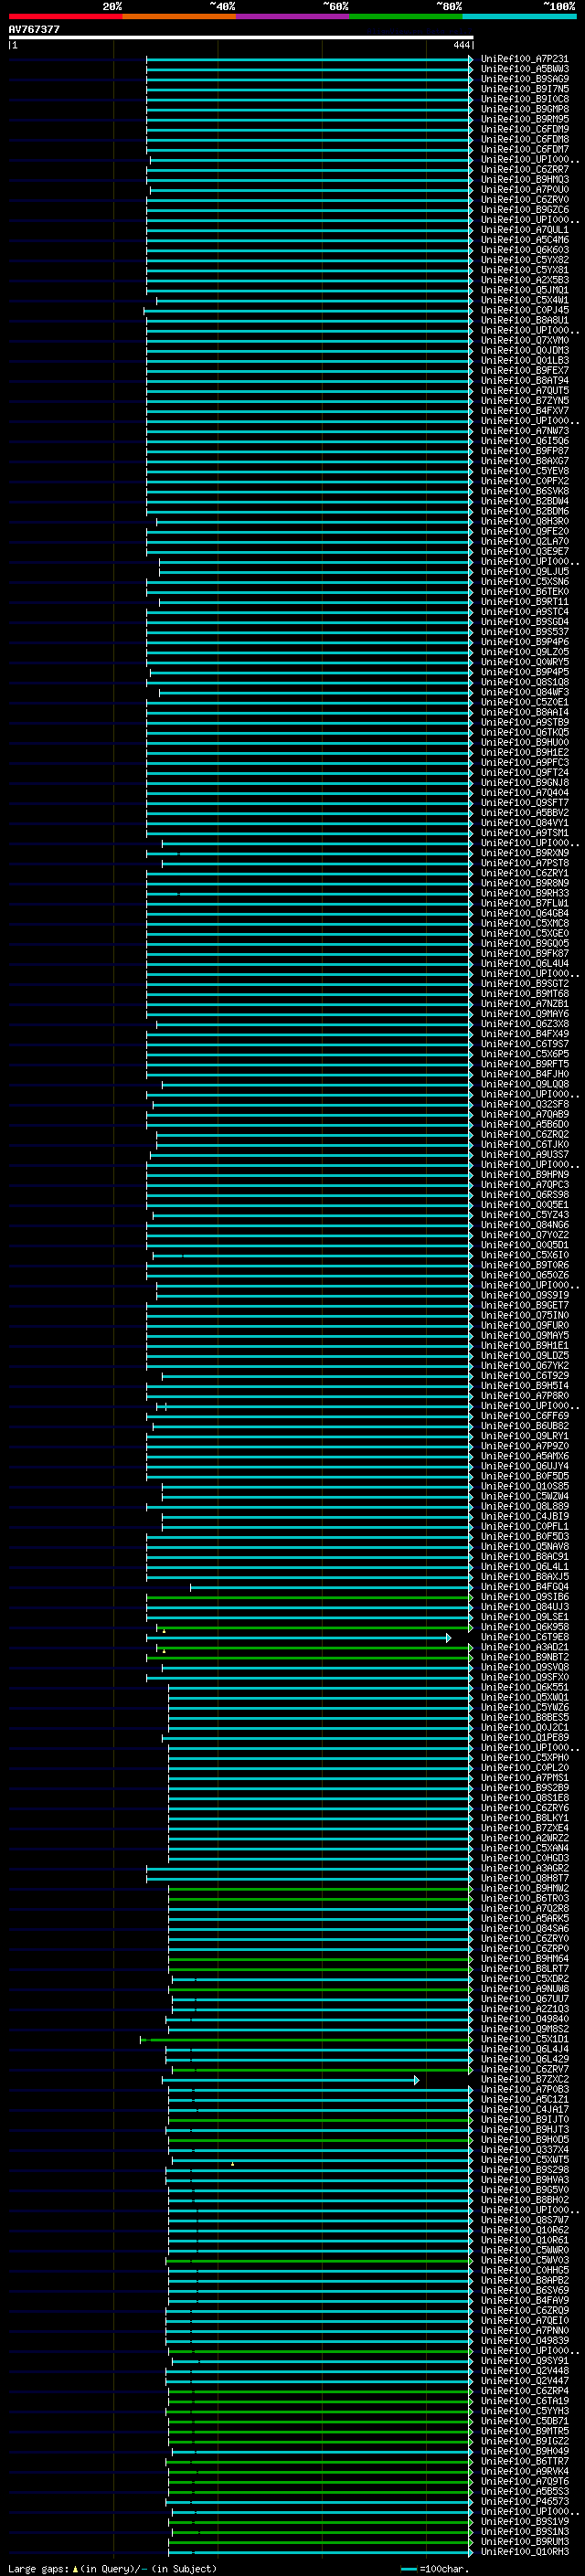Choose hit UniRef100_A2X5B3
The height and width of the screenshot is (2576, 585).
pos(524,280)
